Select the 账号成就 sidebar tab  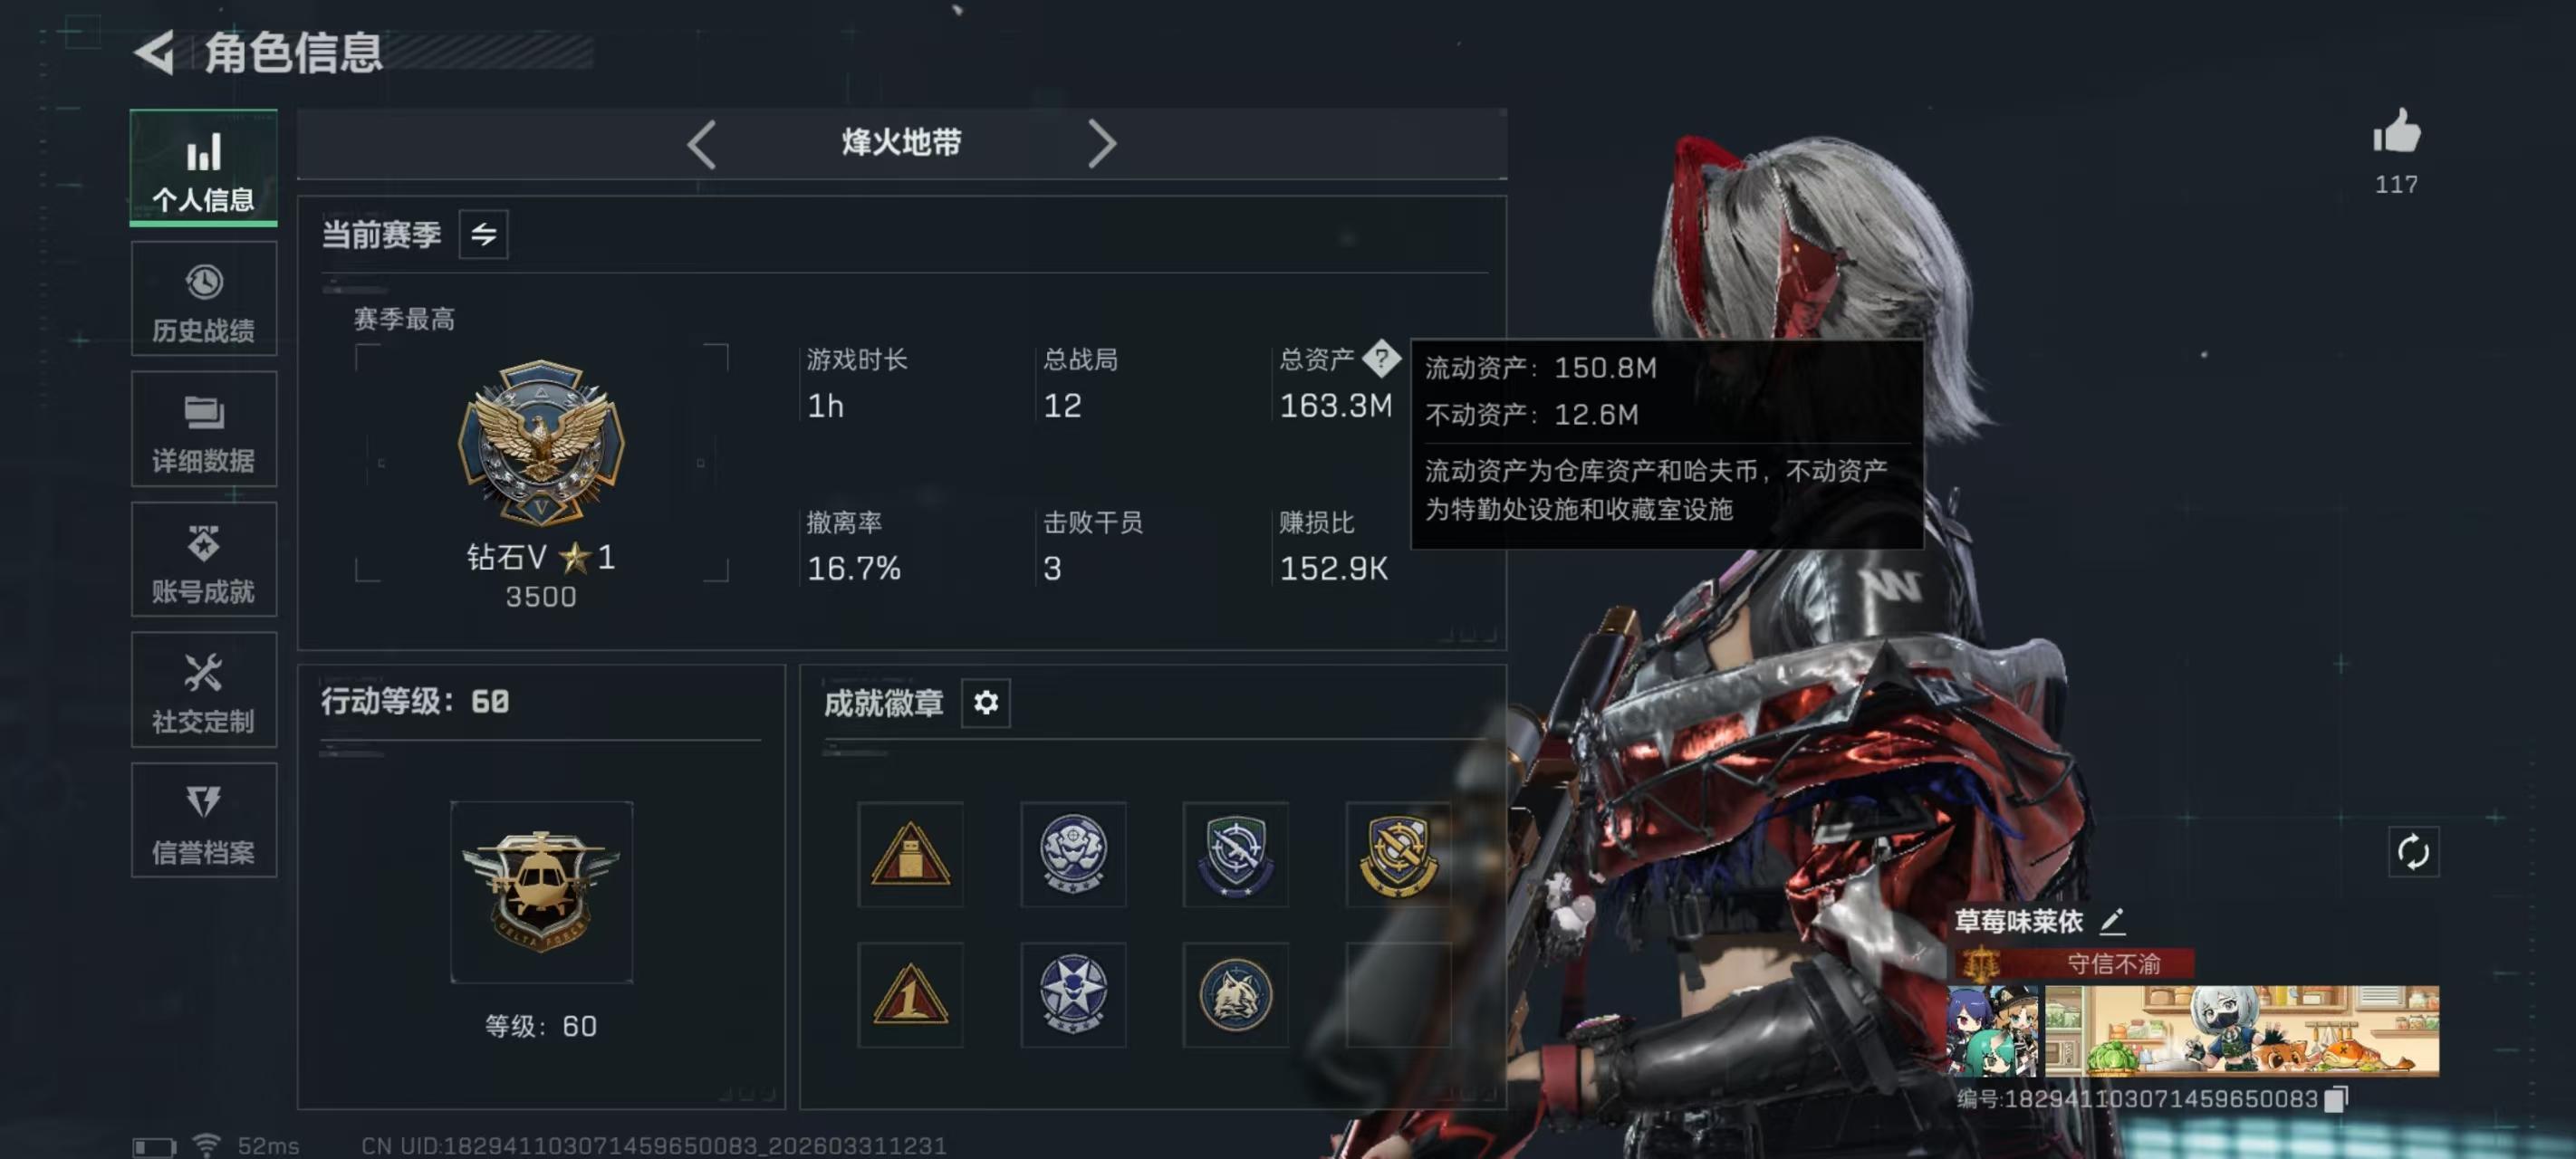click(204, 559)
